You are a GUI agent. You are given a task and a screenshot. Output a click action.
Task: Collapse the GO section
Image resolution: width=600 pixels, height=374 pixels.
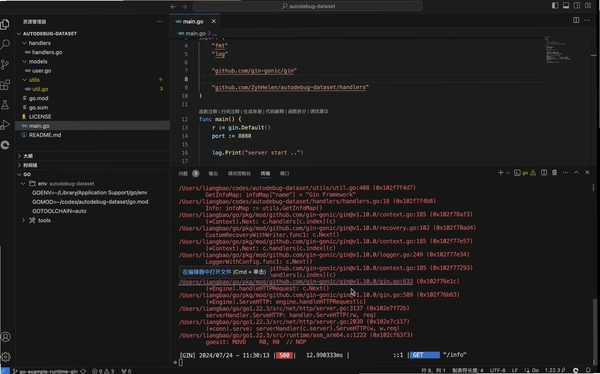pos(92,174)
